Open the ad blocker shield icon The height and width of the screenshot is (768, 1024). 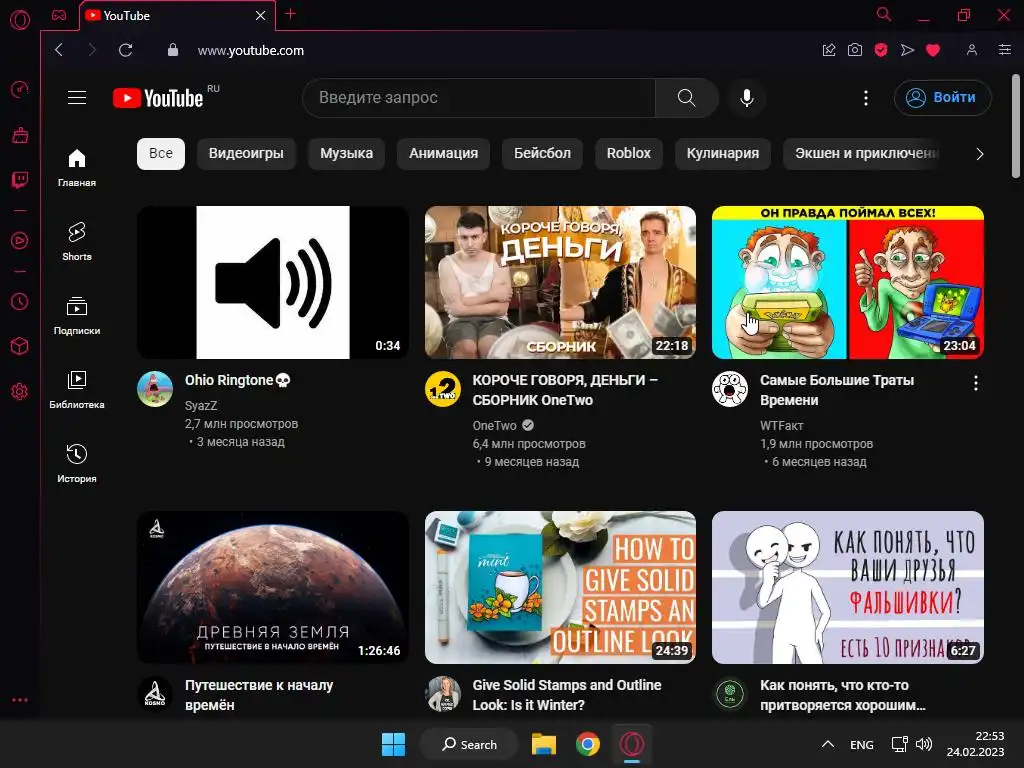click(881, 50)
